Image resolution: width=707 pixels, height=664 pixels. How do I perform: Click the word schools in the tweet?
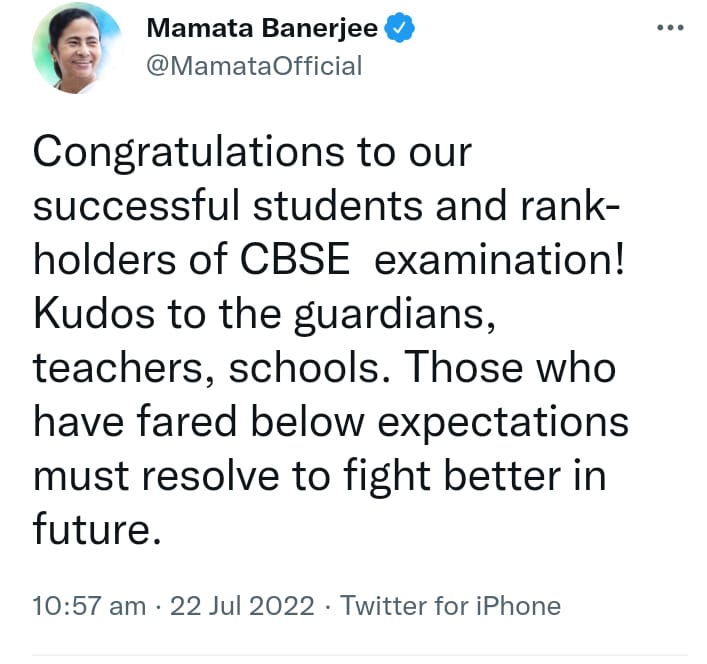click(x=305, y=367)
